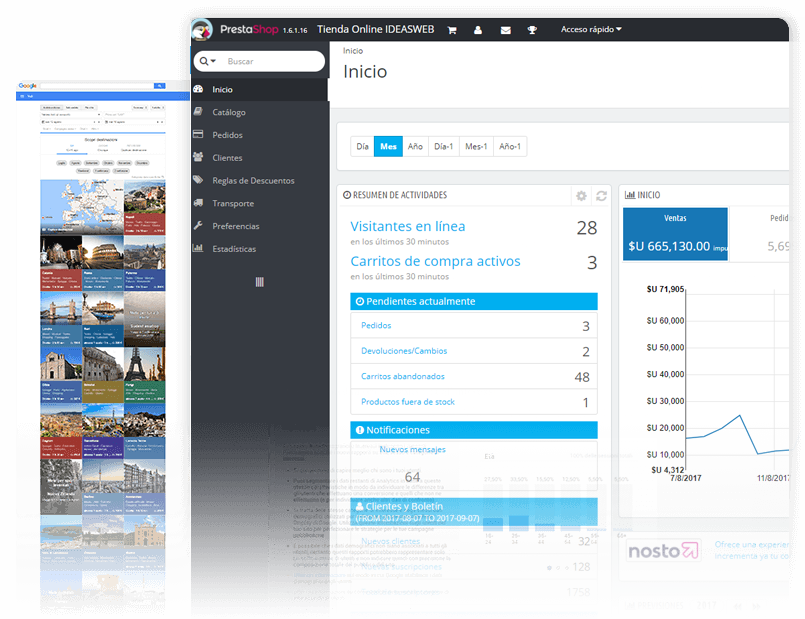
Task: Collapse the sidebar with the bars handle
Action: 260,282
